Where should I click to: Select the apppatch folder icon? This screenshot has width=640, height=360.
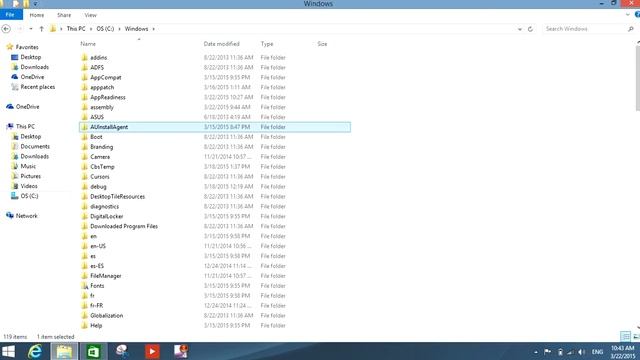[x=84, y=87]
